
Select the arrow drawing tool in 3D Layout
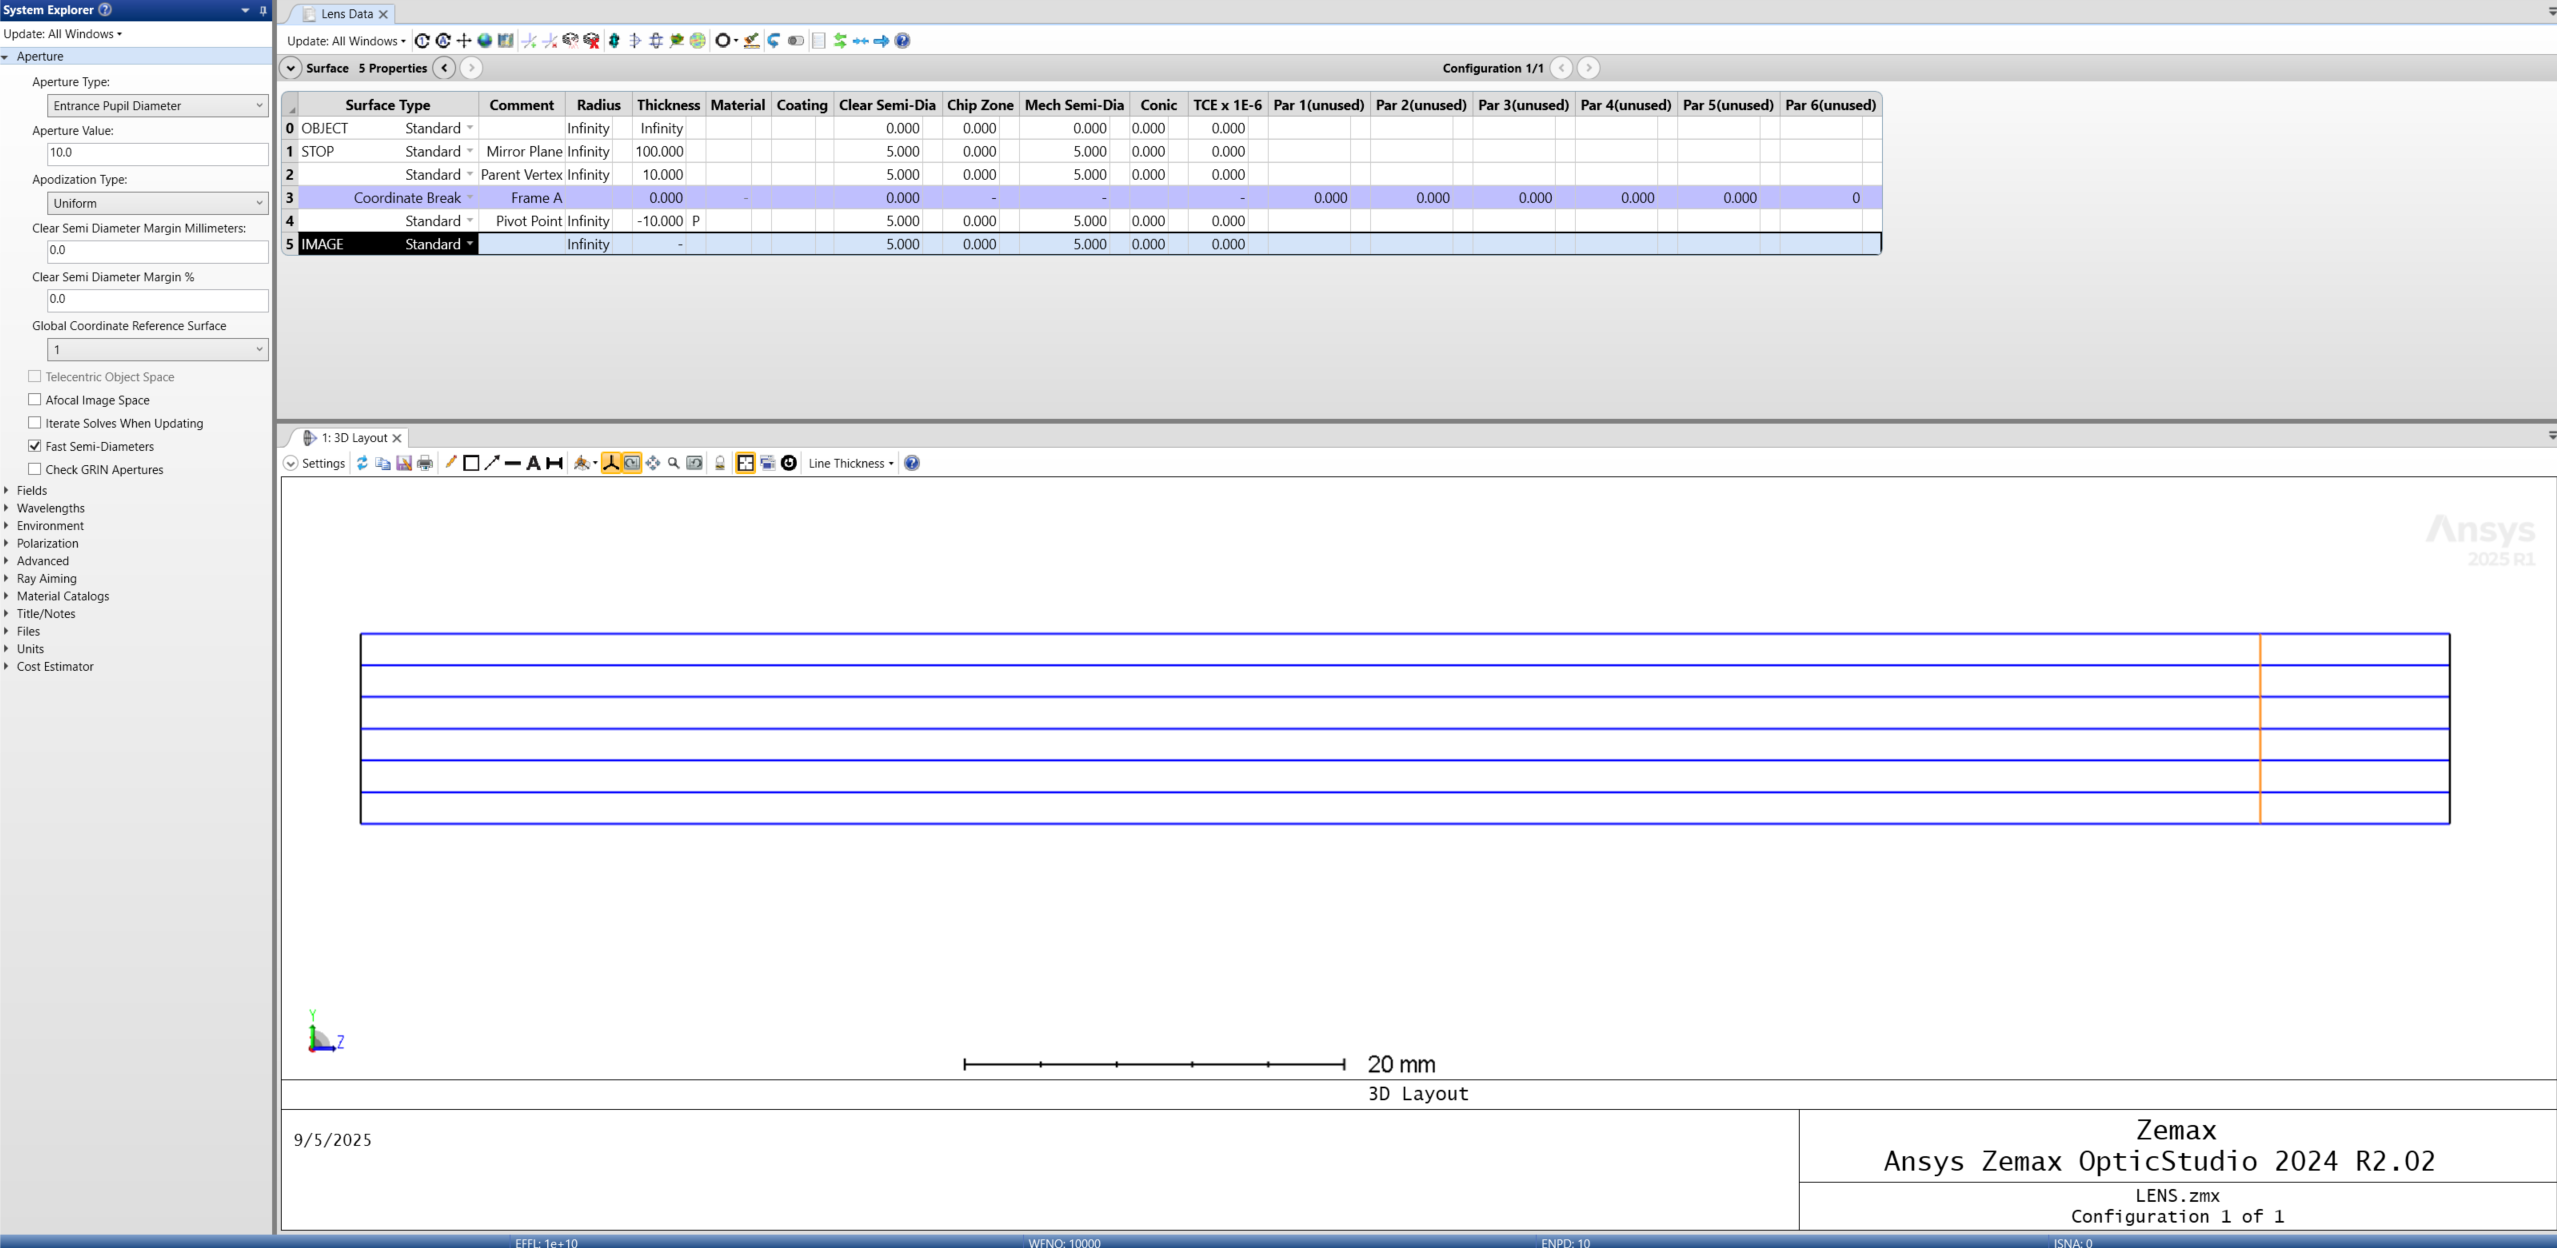pyautogui.click(x=492, y=463)
